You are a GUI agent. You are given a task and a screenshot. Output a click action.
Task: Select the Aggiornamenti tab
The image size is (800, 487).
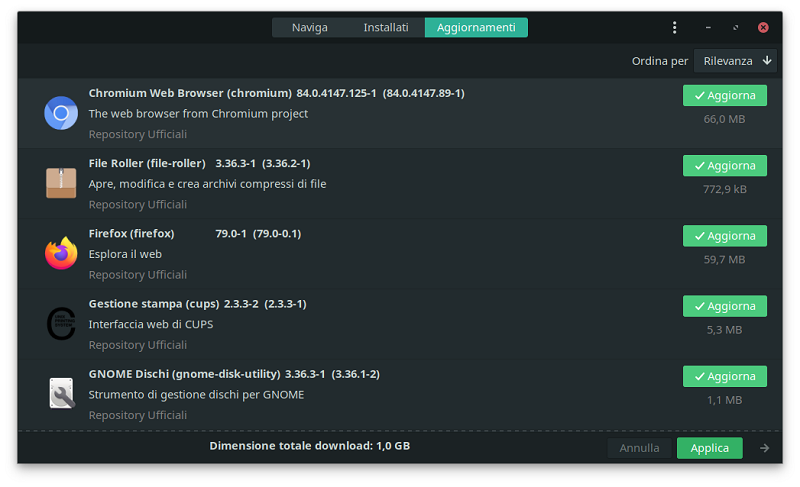click(x=476, y=28)
